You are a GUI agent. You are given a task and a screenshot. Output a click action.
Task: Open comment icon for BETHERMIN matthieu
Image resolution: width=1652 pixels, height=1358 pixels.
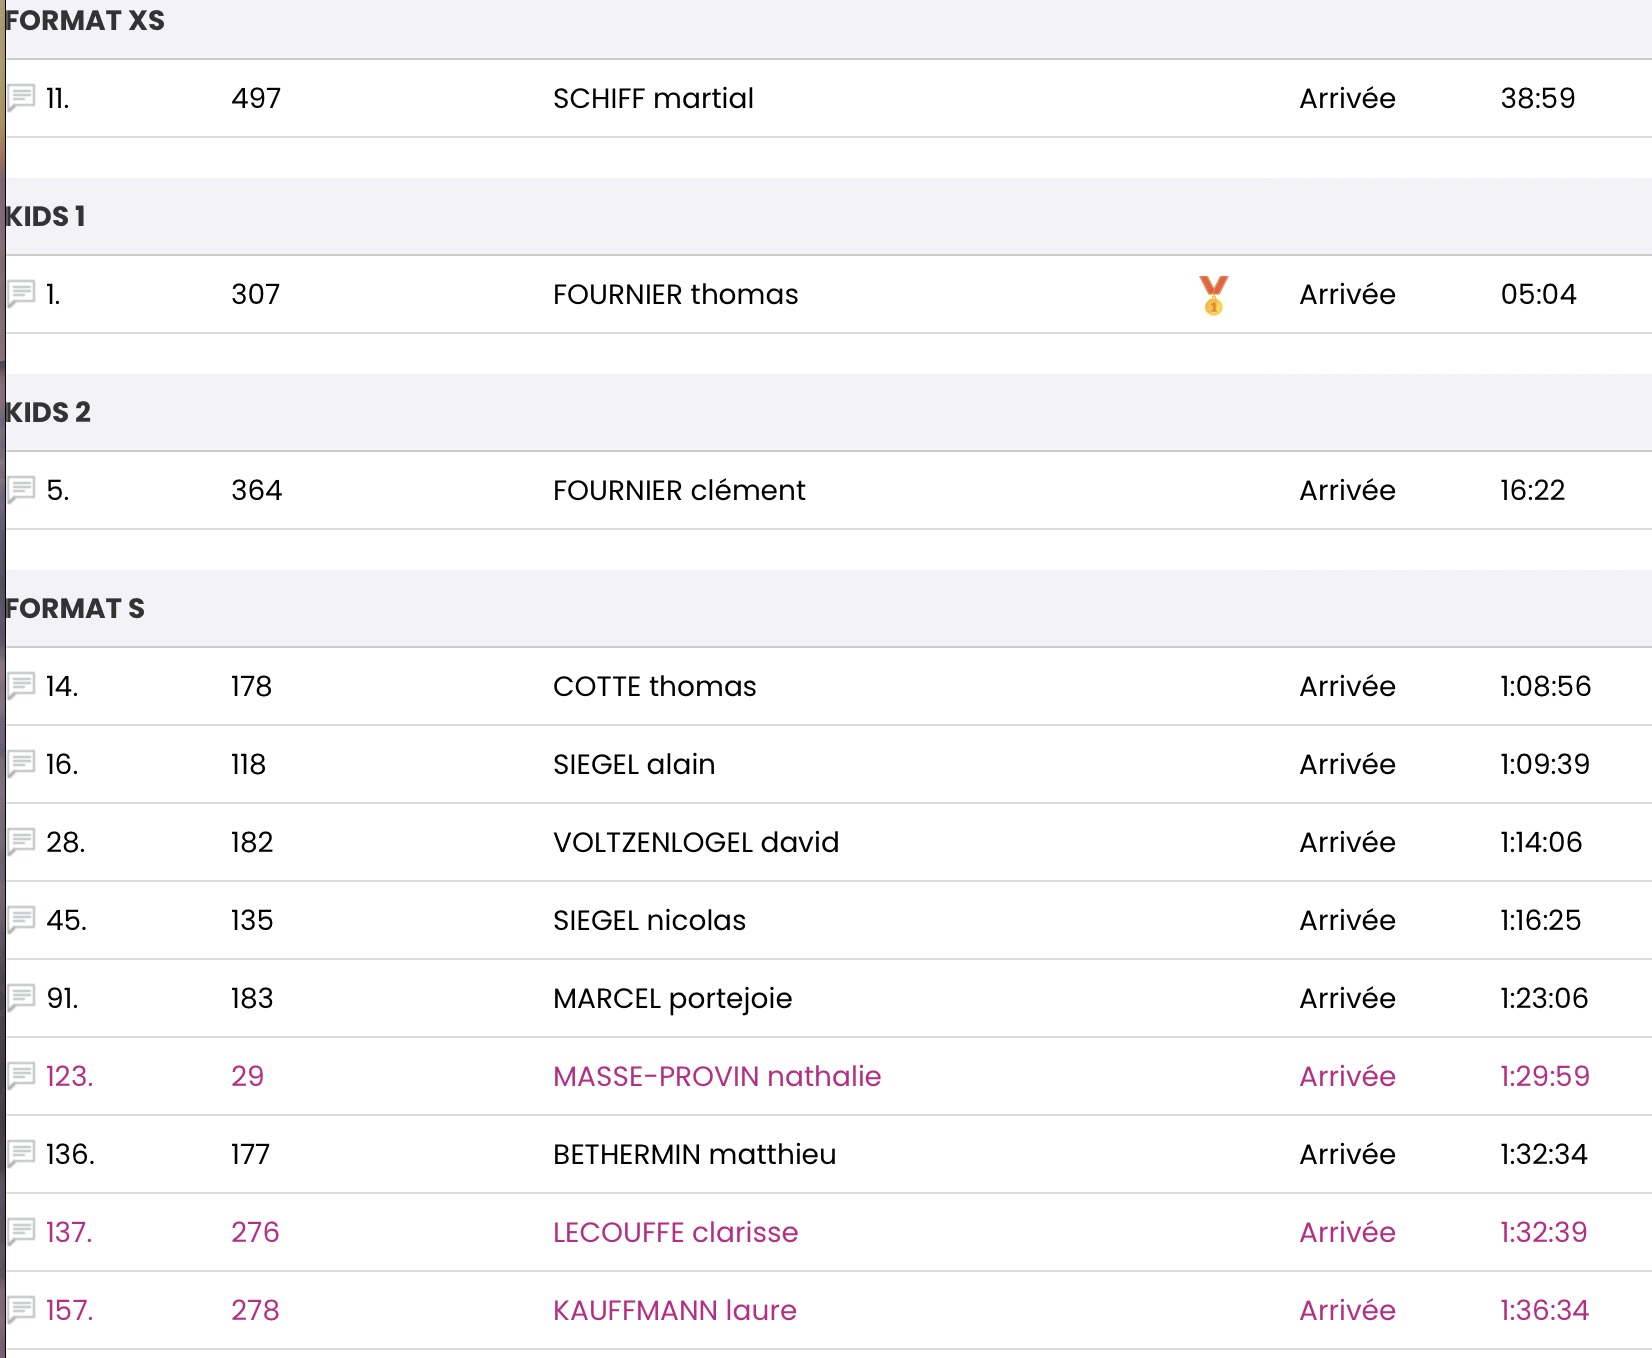21,1154
